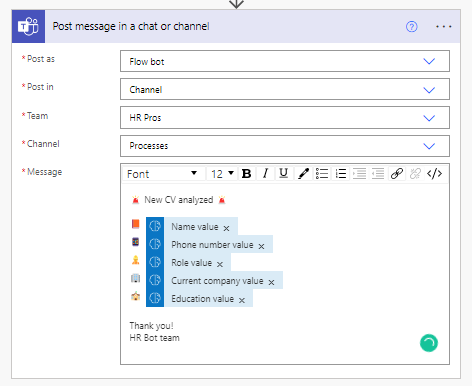Open the Team dropdown showing HR Pros
472x386 pixels.
click(285, 118)
